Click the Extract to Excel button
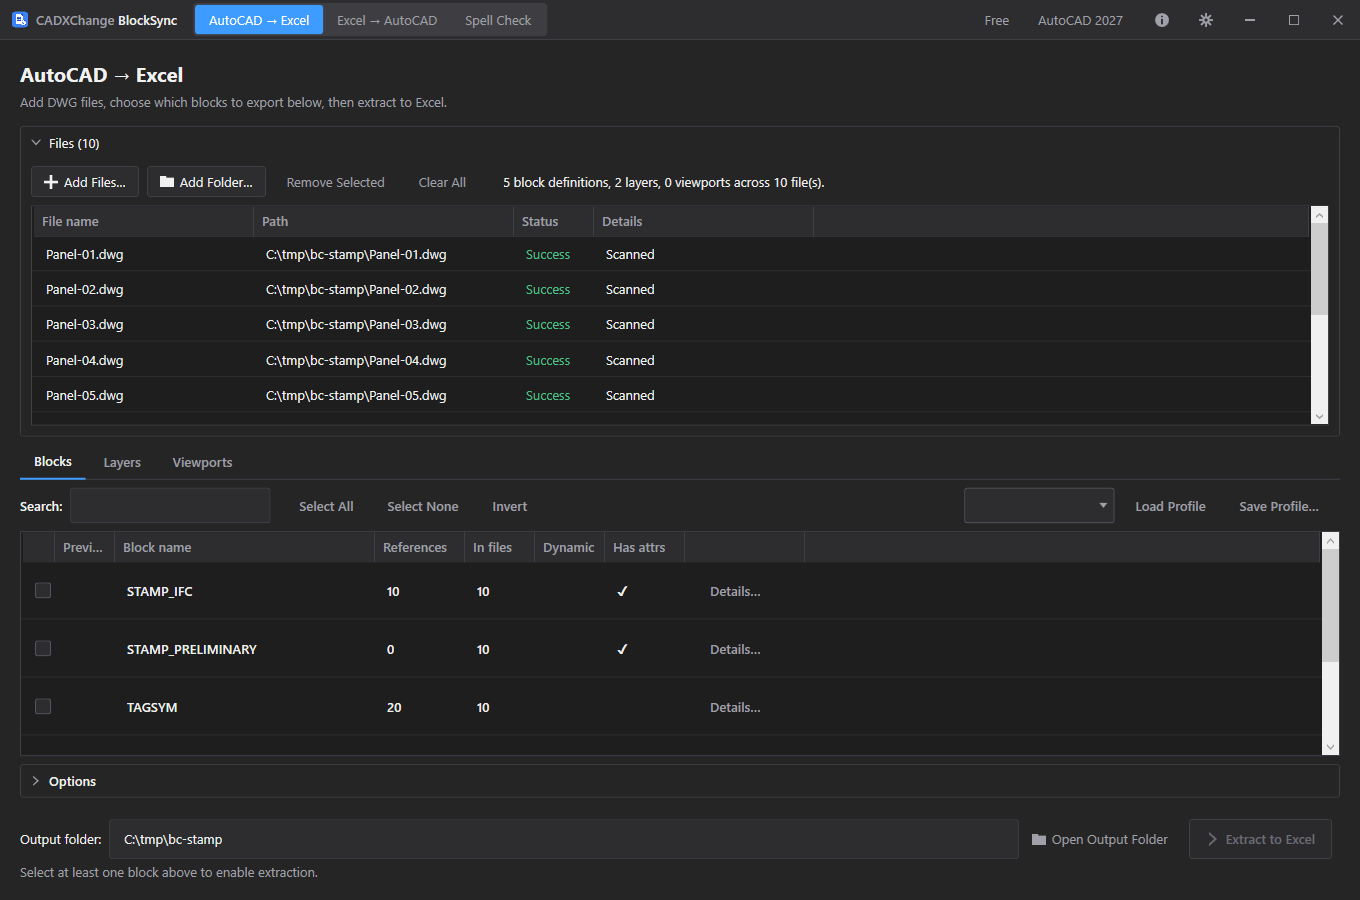This screenshot has height=900, width=1360. pos(1260,839)
